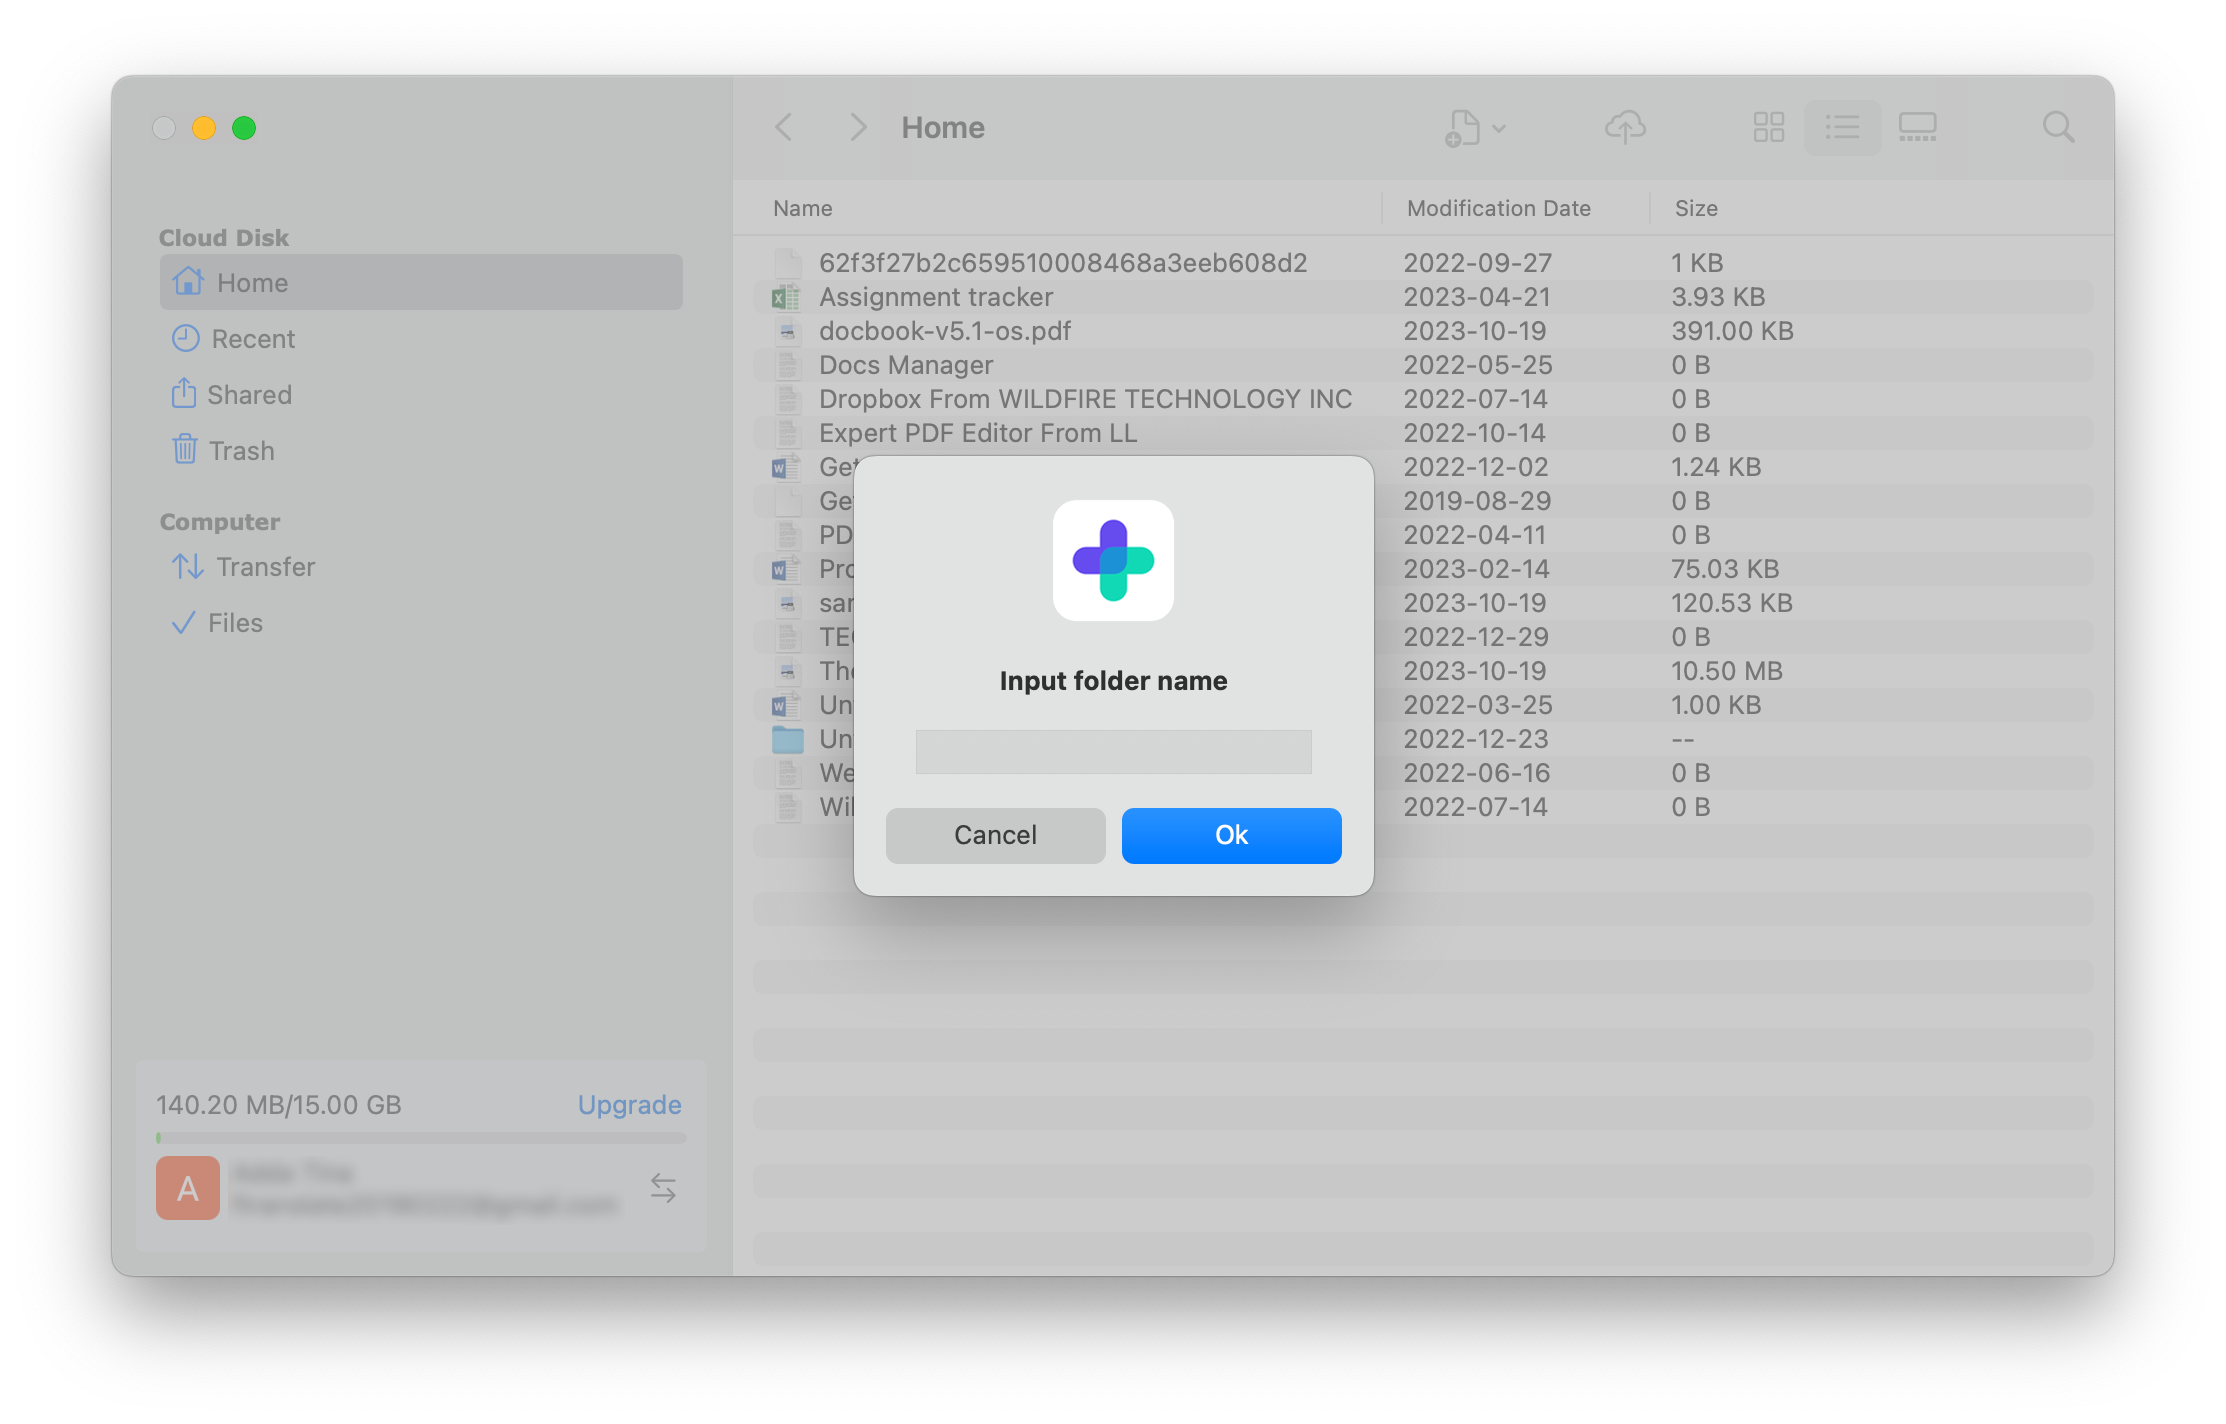
Task: Click the PDF icon of docbook-v5.1-os.pdf
Action: pos(787,331)
